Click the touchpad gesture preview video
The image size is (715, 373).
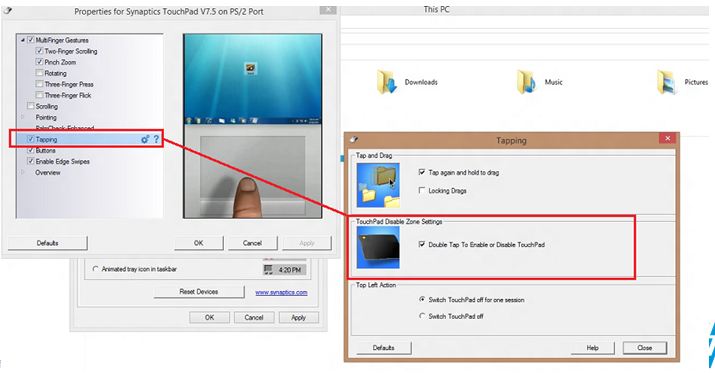(253, 126)
